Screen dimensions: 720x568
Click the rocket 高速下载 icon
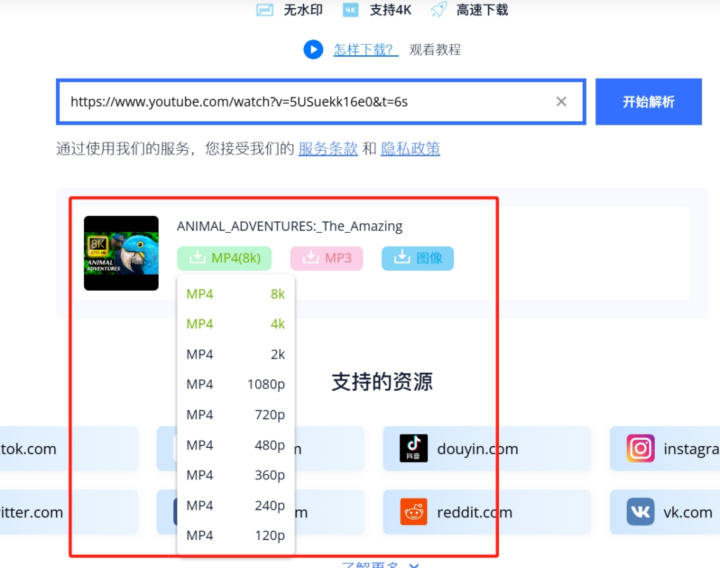[x=439, y=10]
